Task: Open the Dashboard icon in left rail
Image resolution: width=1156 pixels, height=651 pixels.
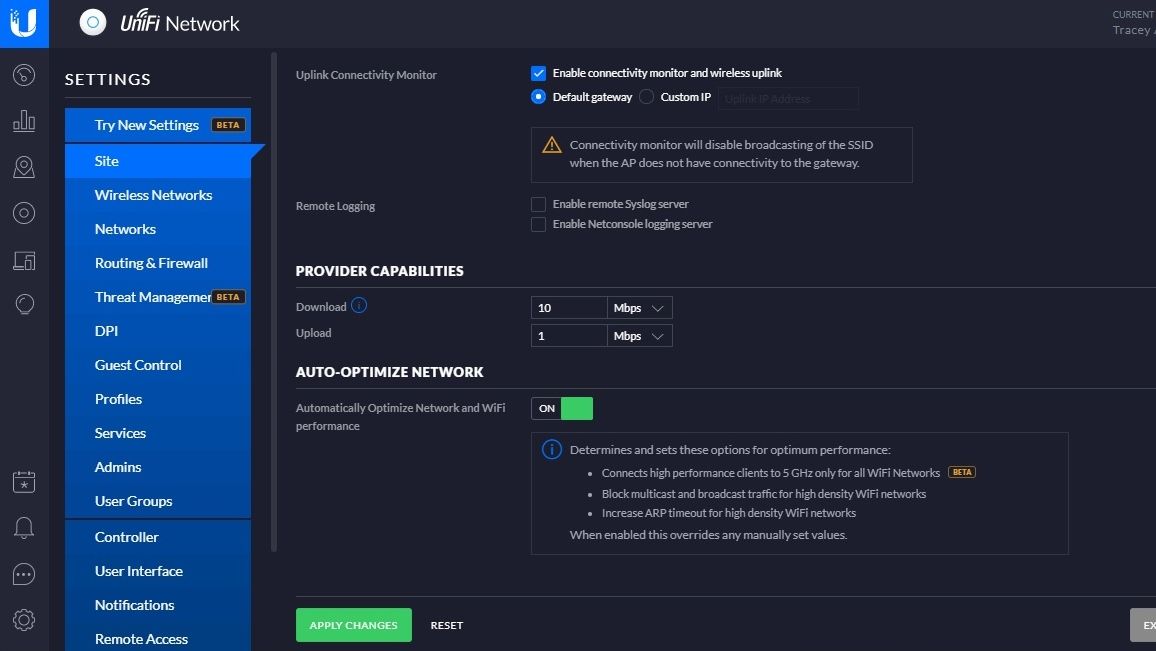Action: [24, 75]
